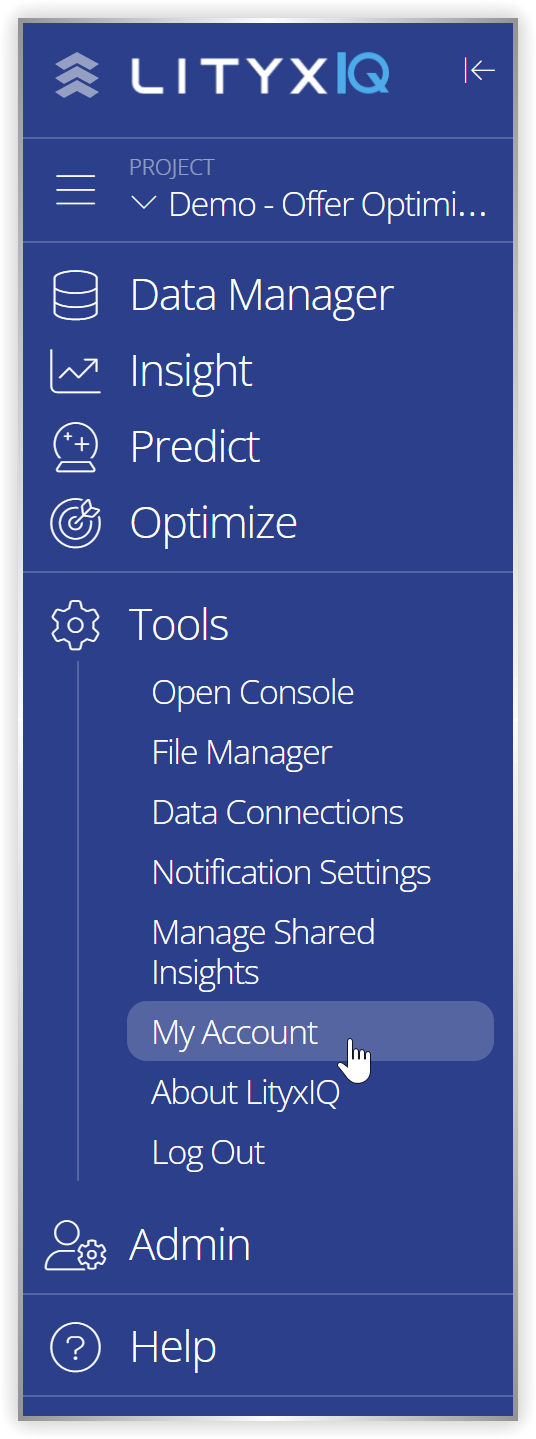The height and width of the screenshot is (1439, 536).
Task: Select Manage Shared Insights
Action: point(264,952)
